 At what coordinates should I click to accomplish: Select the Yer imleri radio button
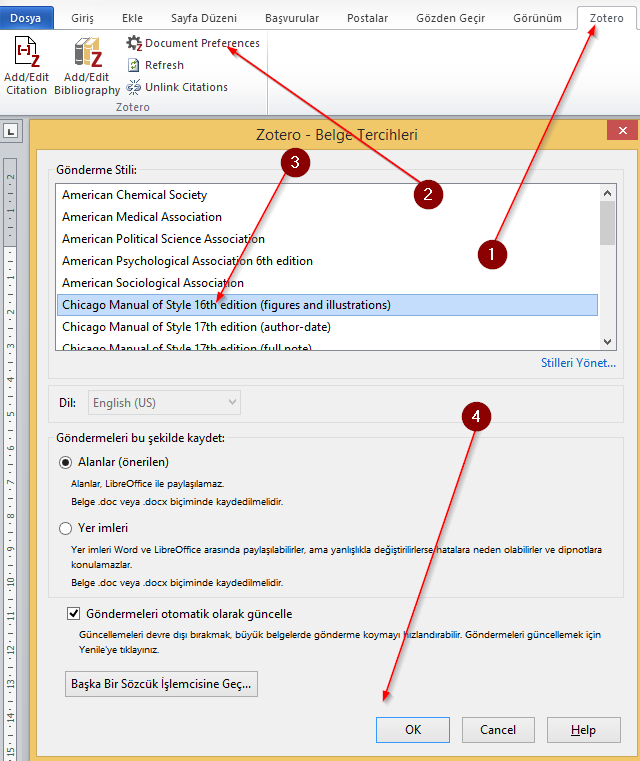pos(66,529)
